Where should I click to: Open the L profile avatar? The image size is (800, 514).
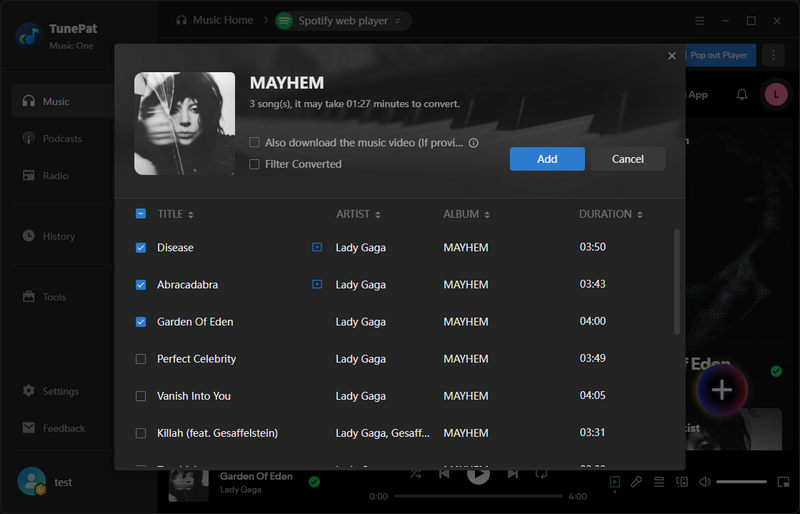776,94
